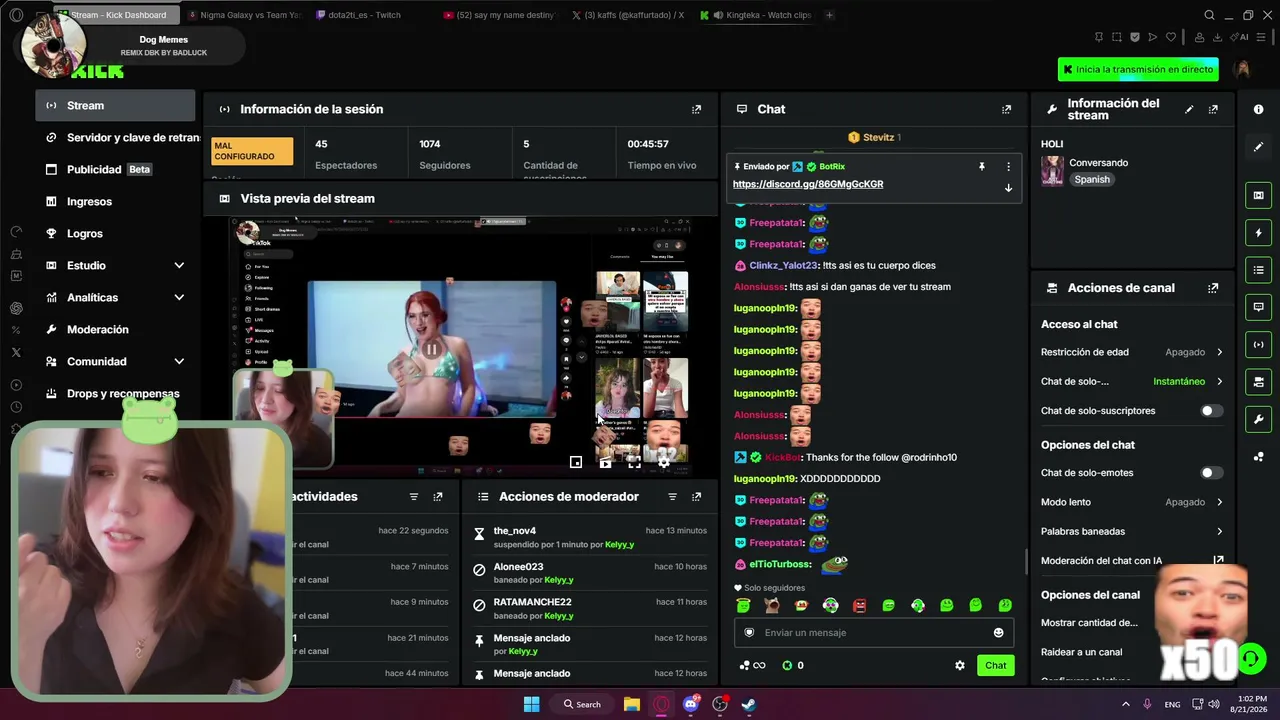Open Chat de solo-seguidores Instantáneo setting
This screenshot has height=720, width=1280.
coord(1132,381)
